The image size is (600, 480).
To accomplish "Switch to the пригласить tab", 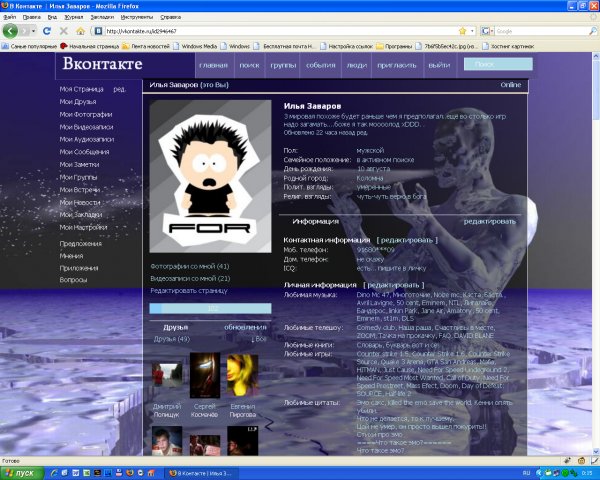I will (x=397, y=65).
